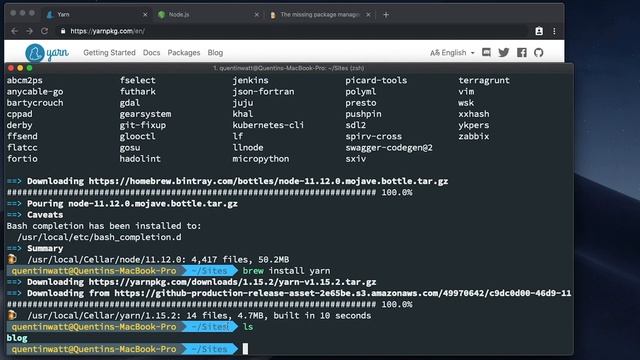The width and height of the screenshot is (640, 360).
Task: Click 'zabbix' in terminal output
Action: 473,136
